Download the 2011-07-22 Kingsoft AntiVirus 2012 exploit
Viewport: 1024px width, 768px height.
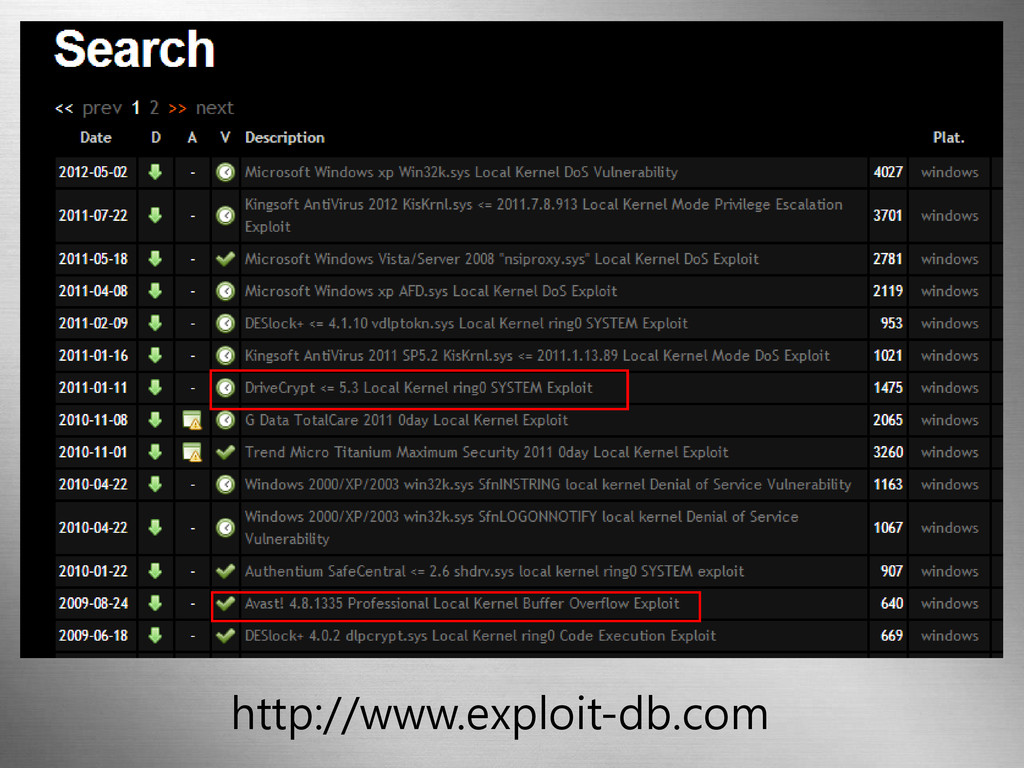click(x=155, y=216)
